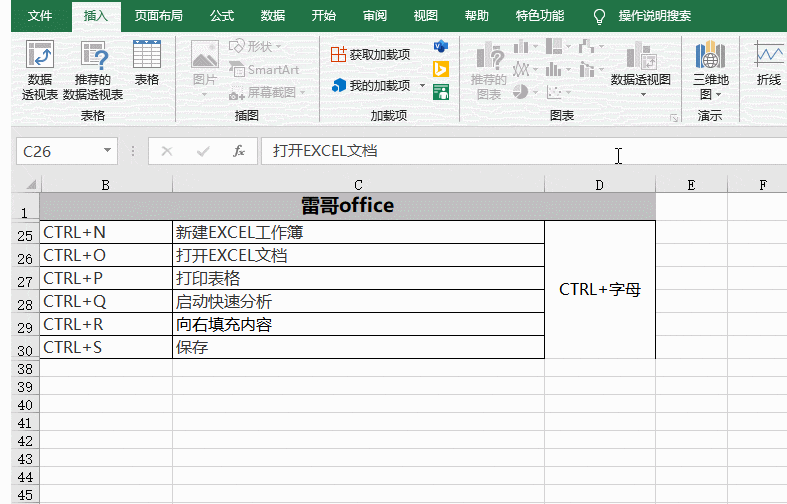Insert a combo chart
Image resolution: width=787 pixels, height=504 pixels.
coord(590,69)
